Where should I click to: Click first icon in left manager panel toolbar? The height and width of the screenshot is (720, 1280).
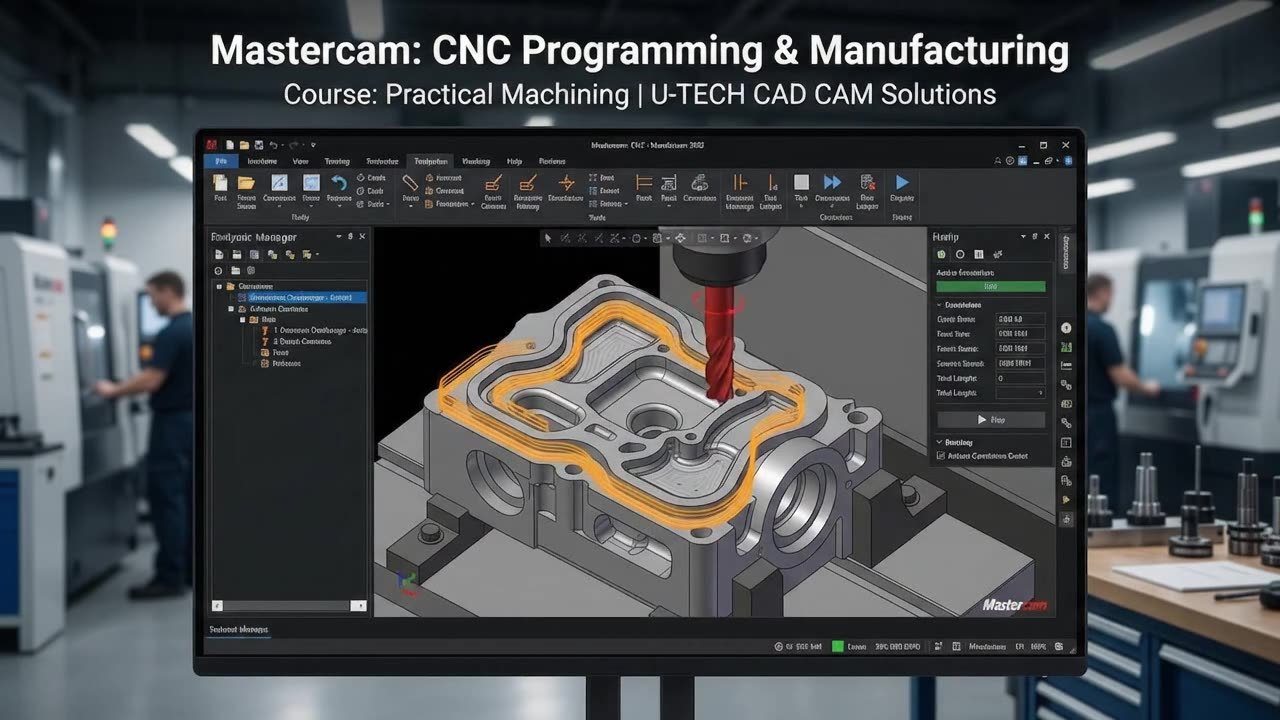pyautogui.click(x=219, y=255)
